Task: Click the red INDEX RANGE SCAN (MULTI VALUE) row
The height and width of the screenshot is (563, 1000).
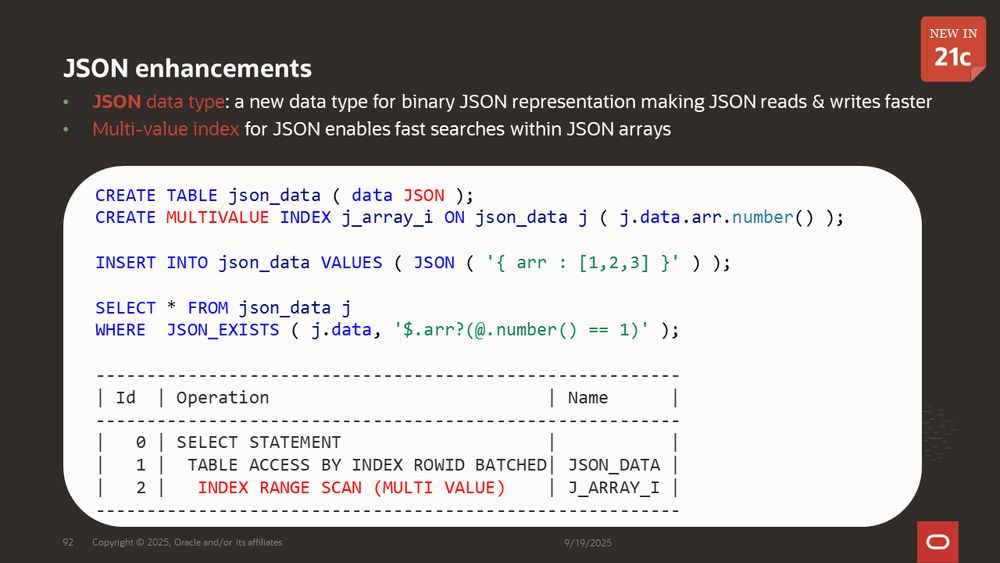Action: 386,488
